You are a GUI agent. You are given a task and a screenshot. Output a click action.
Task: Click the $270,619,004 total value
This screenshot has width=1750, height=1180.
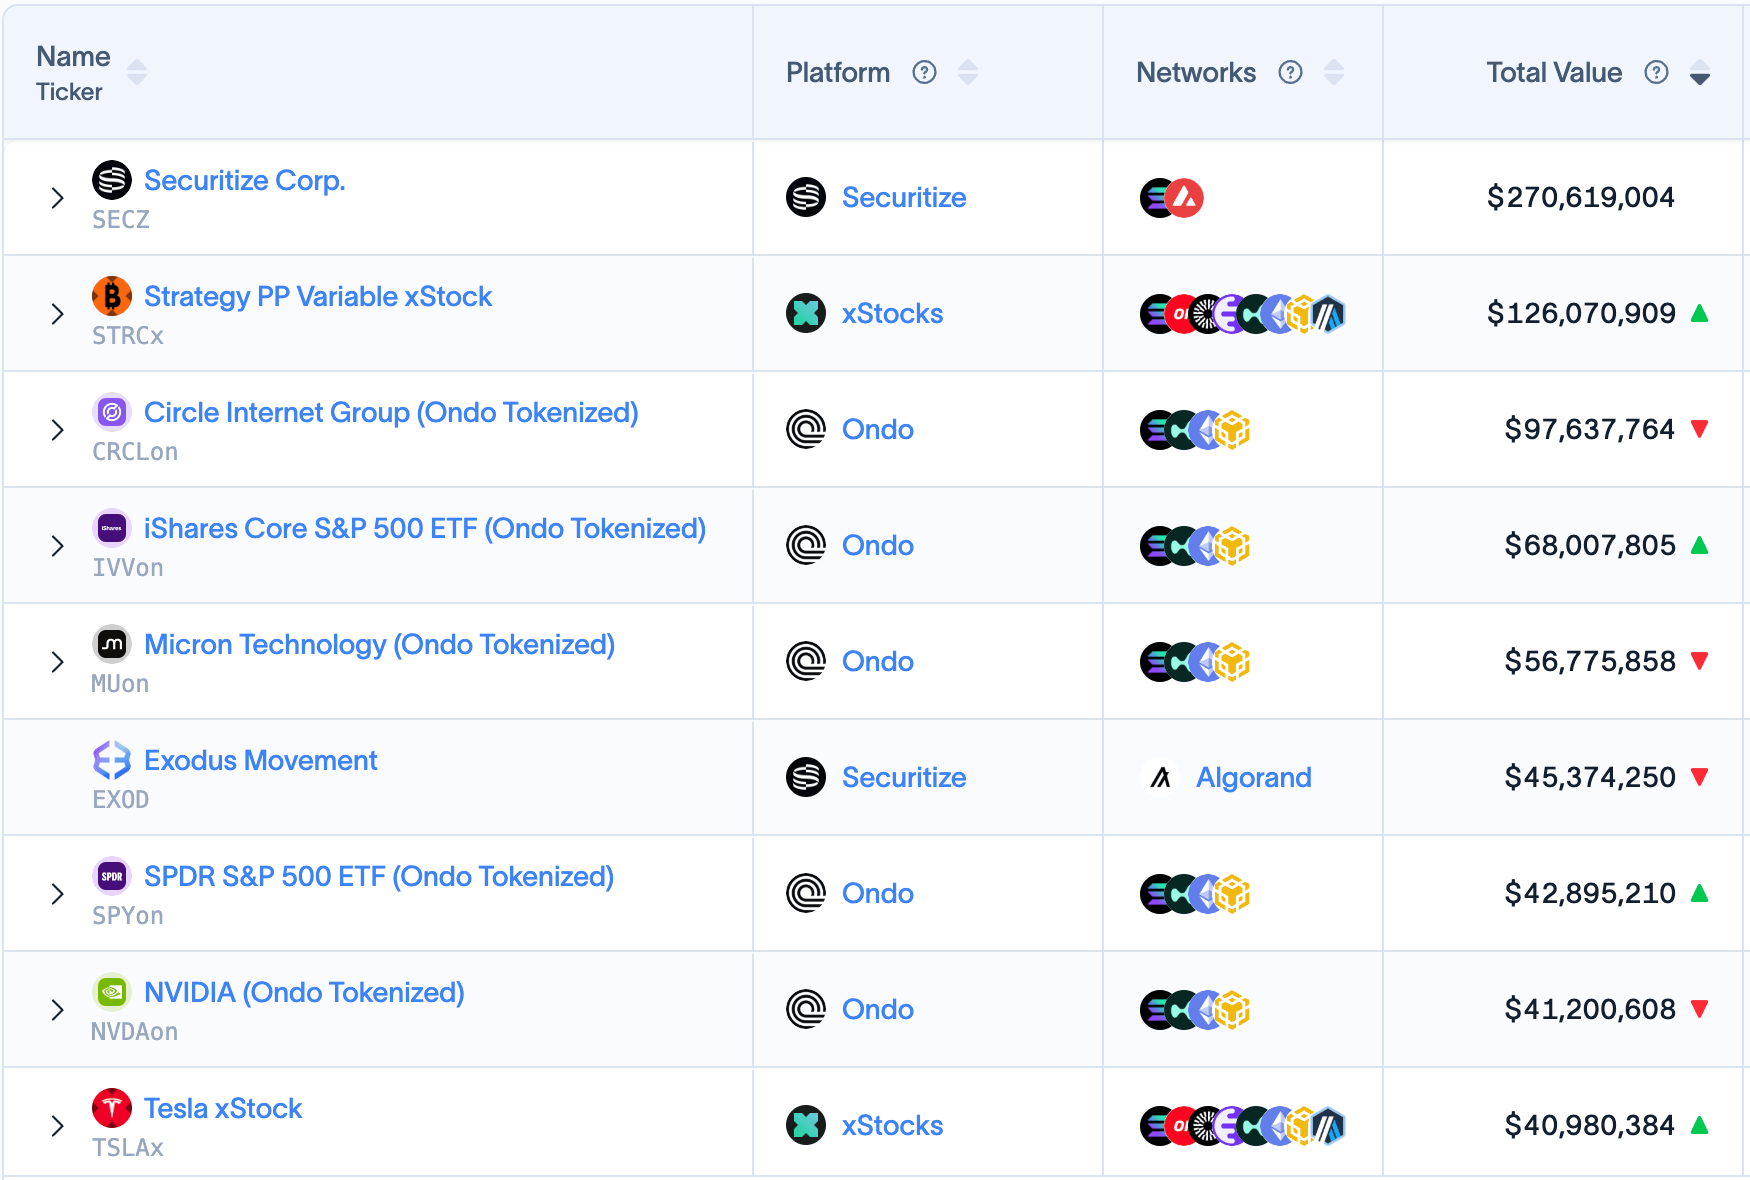(x=1581, y=197)
